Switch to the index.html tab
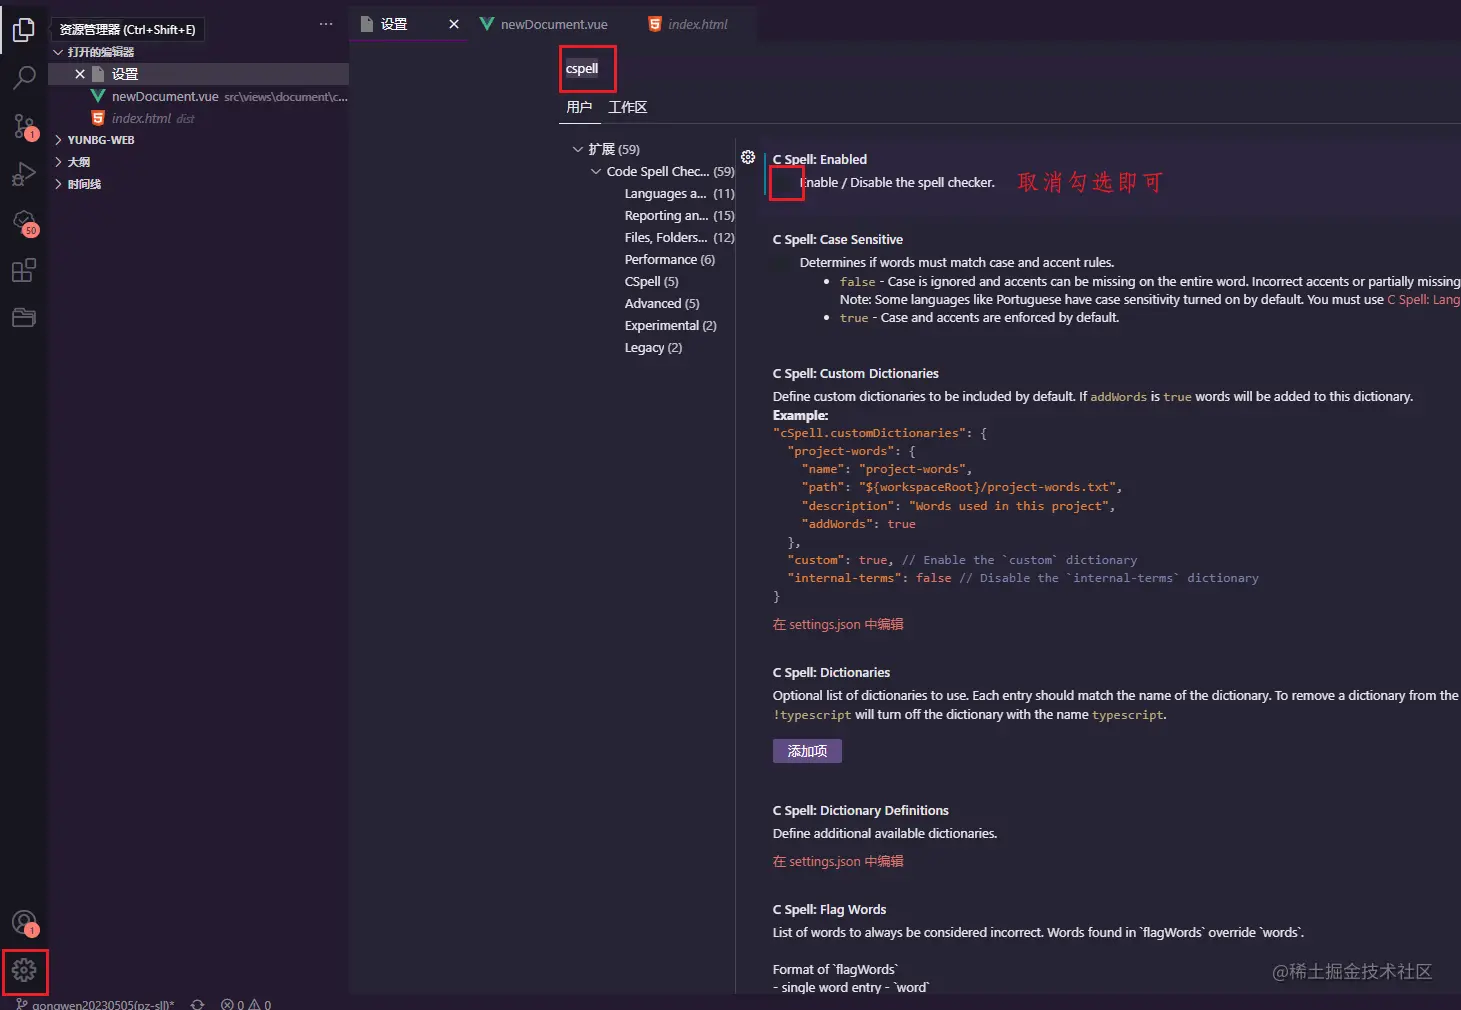1461x1010 pixels. point(697,24)
